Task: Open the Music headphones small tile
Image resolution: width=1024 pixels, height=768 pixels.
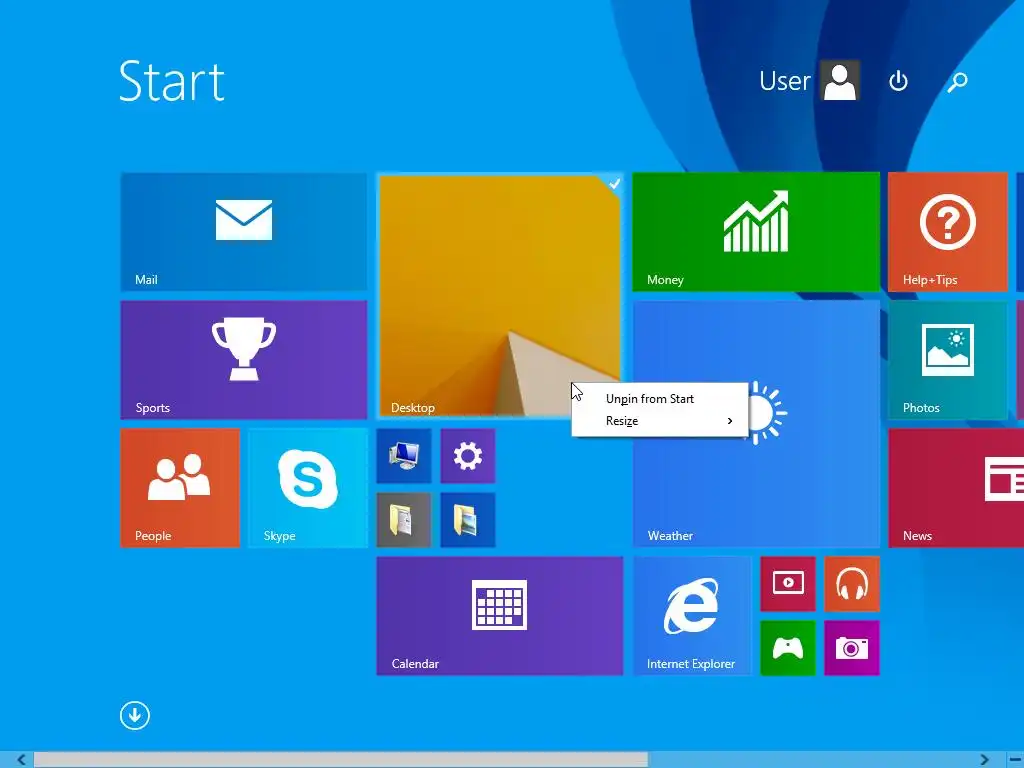Action: click(852, 583)
